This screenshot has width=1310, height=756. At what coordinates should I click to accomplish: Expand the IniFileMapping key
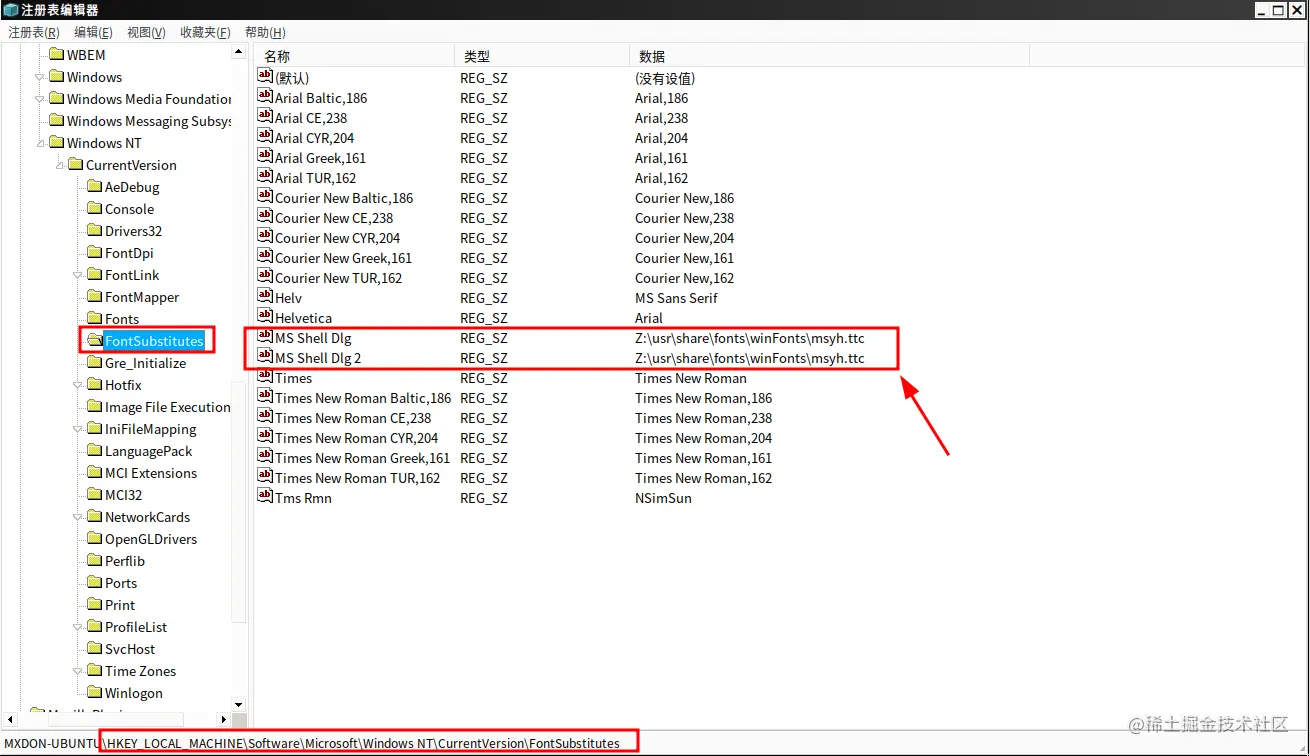pos(79,429)
